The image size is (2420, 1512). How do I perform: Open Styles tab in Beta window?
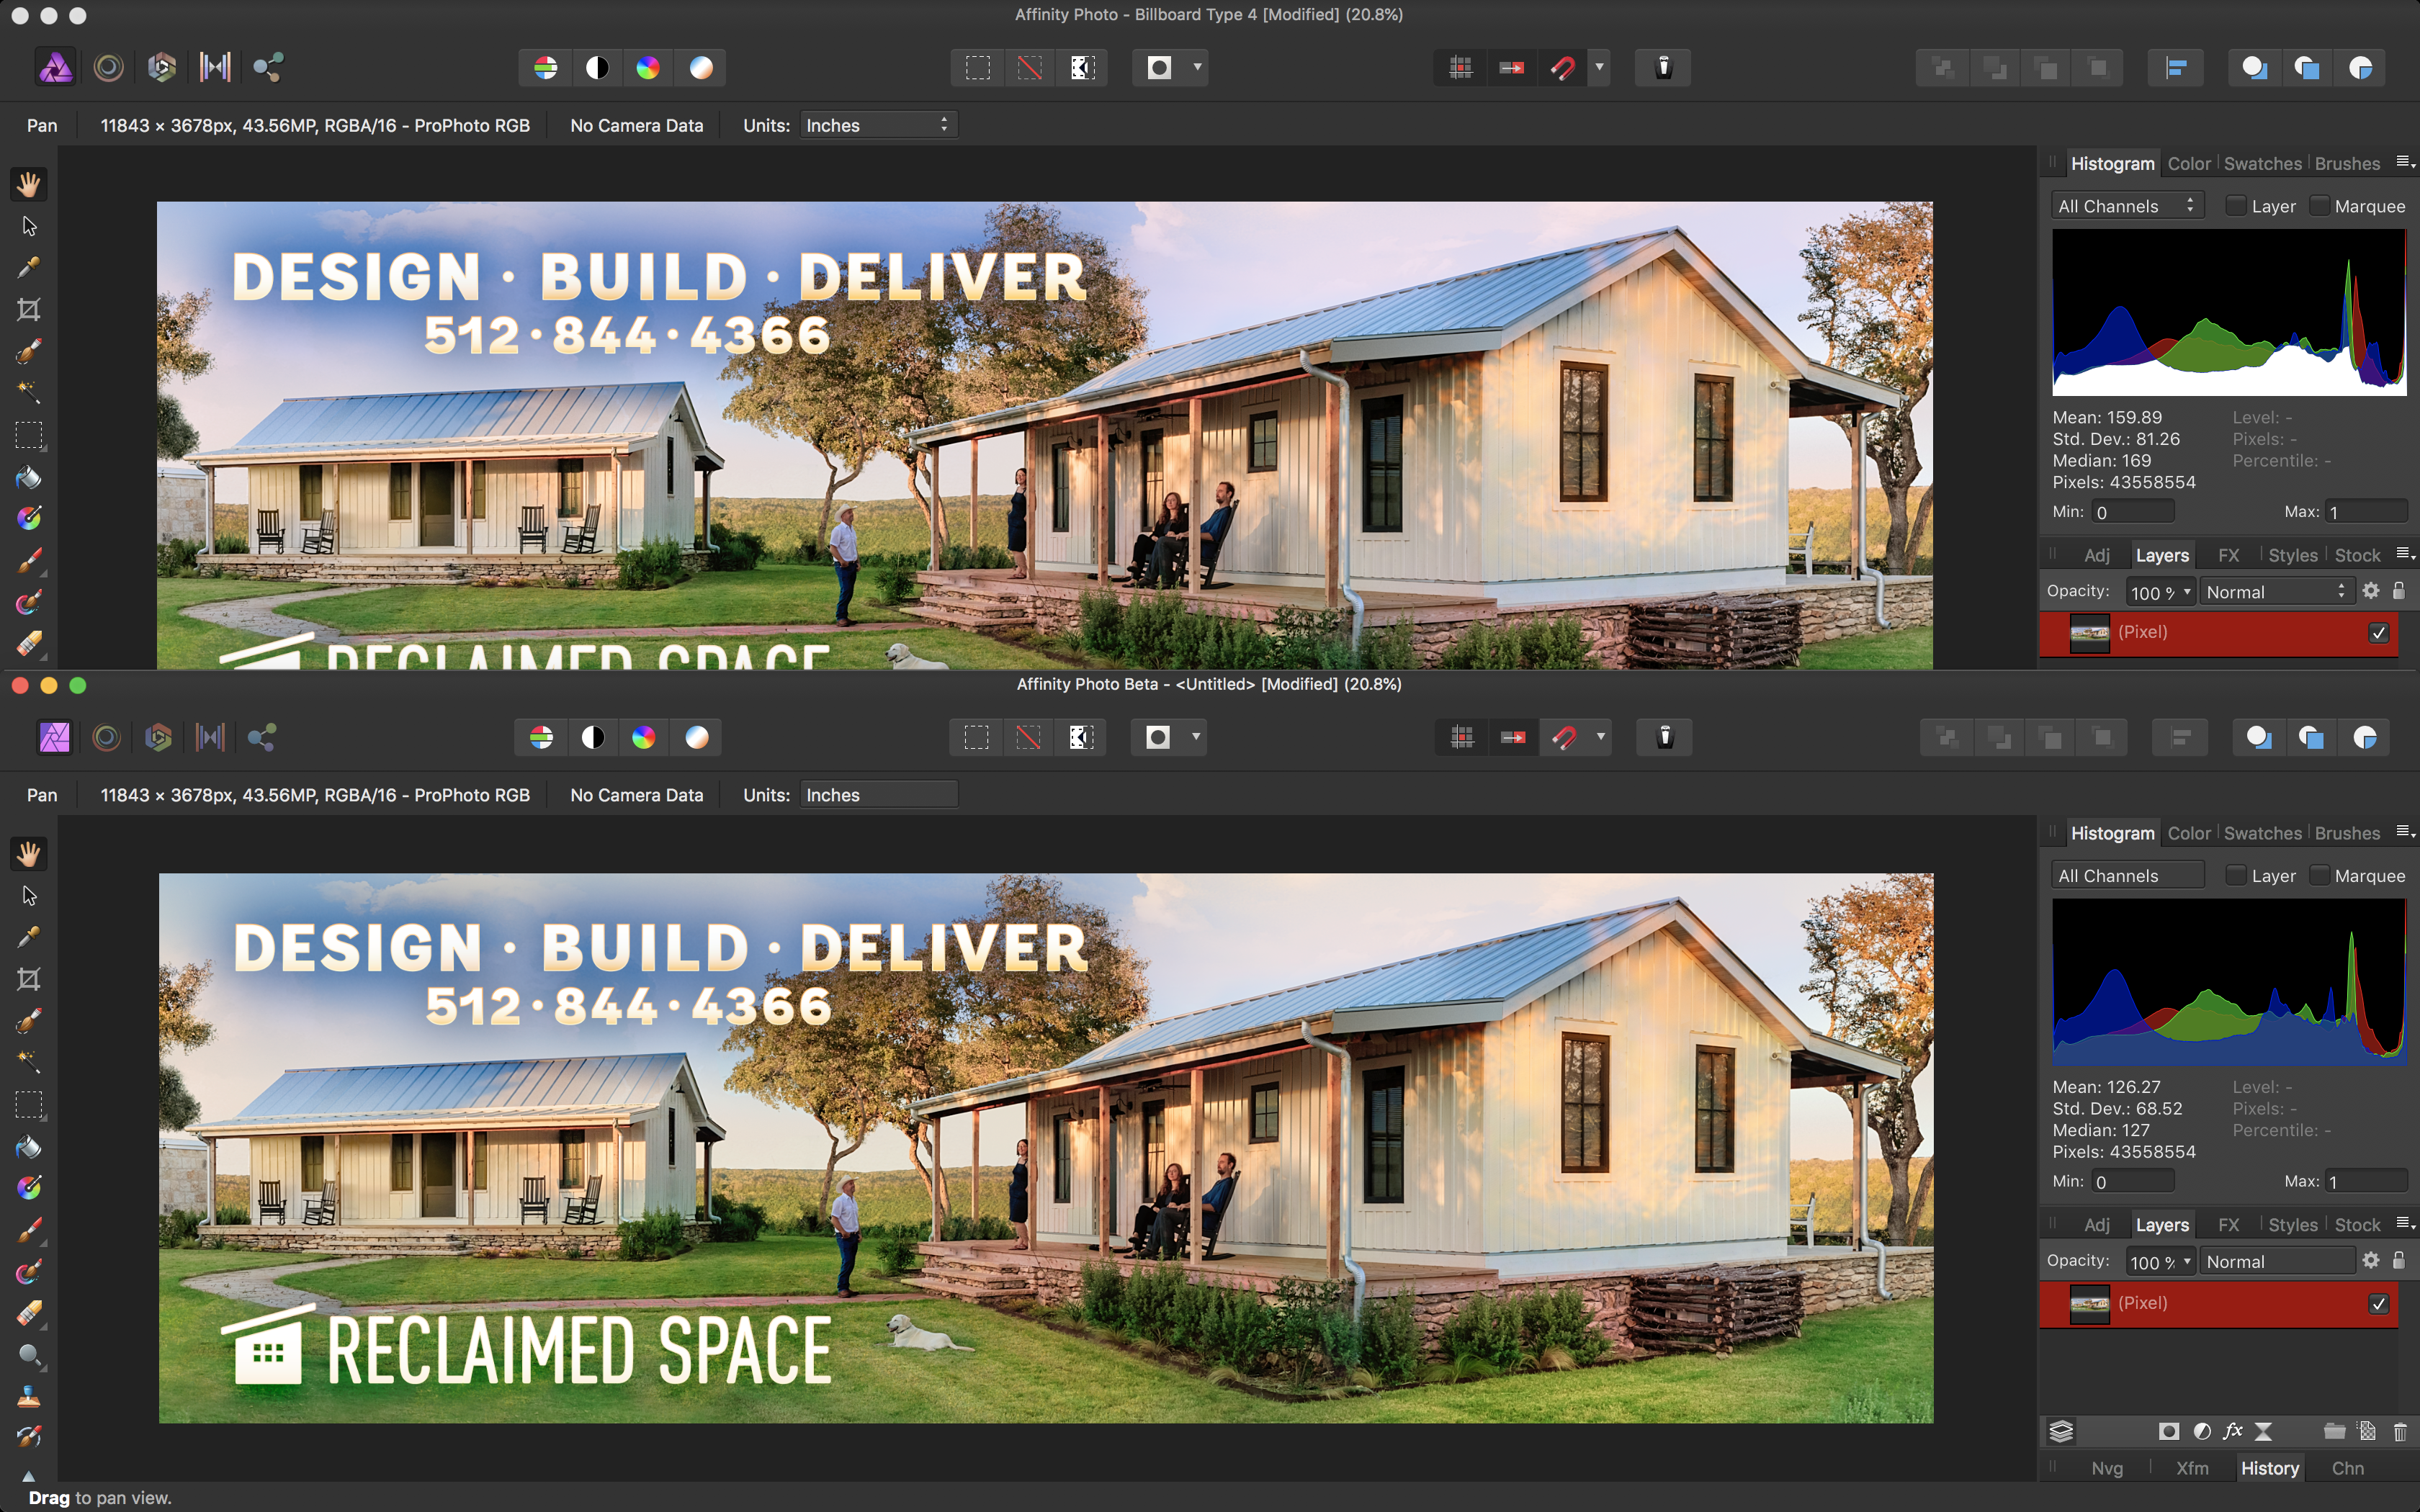click(2292, 1226)
